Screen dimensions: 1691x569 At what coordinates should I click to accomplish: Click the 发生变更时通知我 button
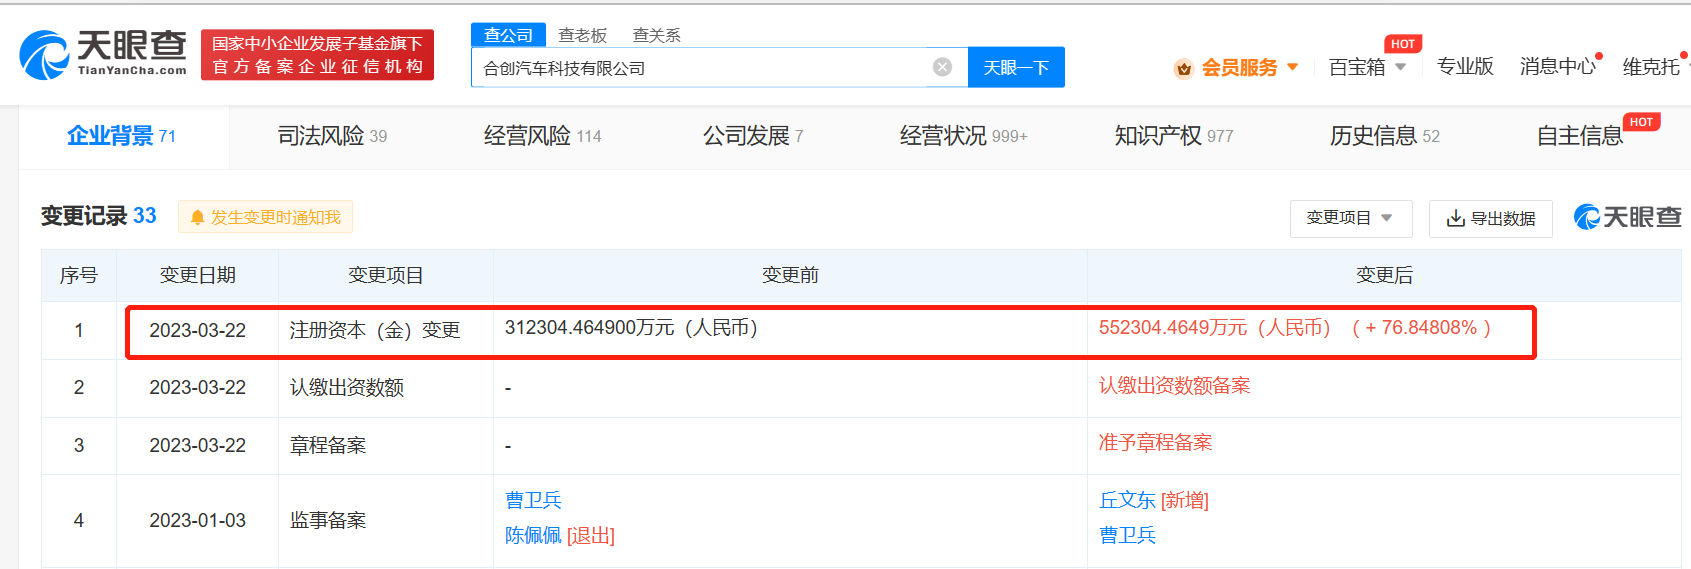click(x=265, y=217)
